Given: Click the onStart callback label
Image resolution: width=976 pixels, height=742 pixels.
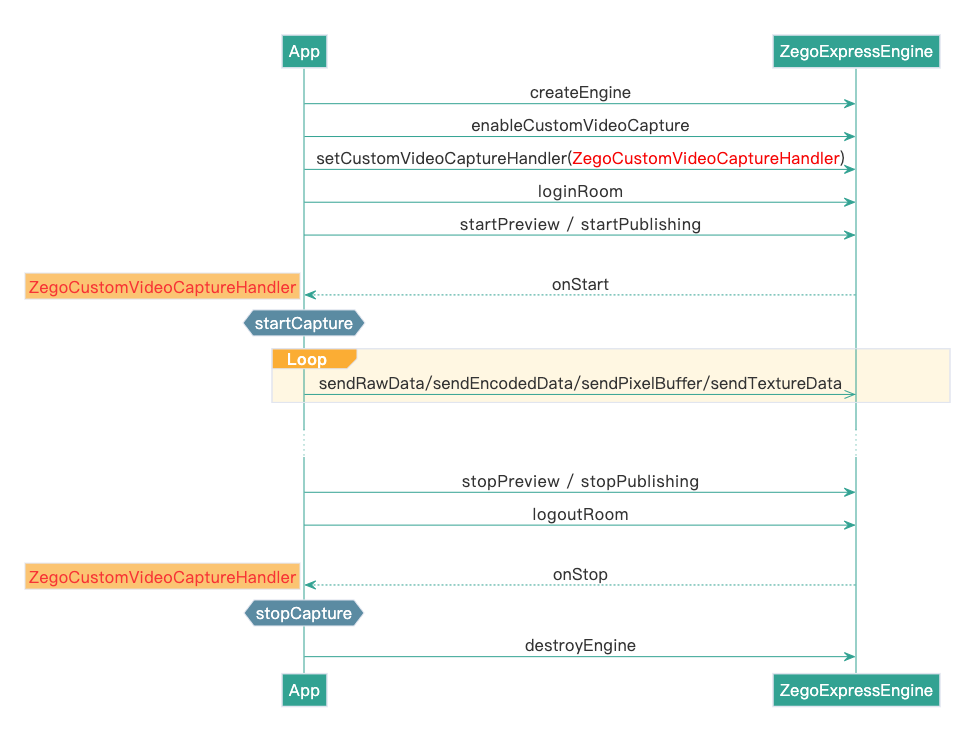Looking at the screenshot, I should click(x=580, y=285).
